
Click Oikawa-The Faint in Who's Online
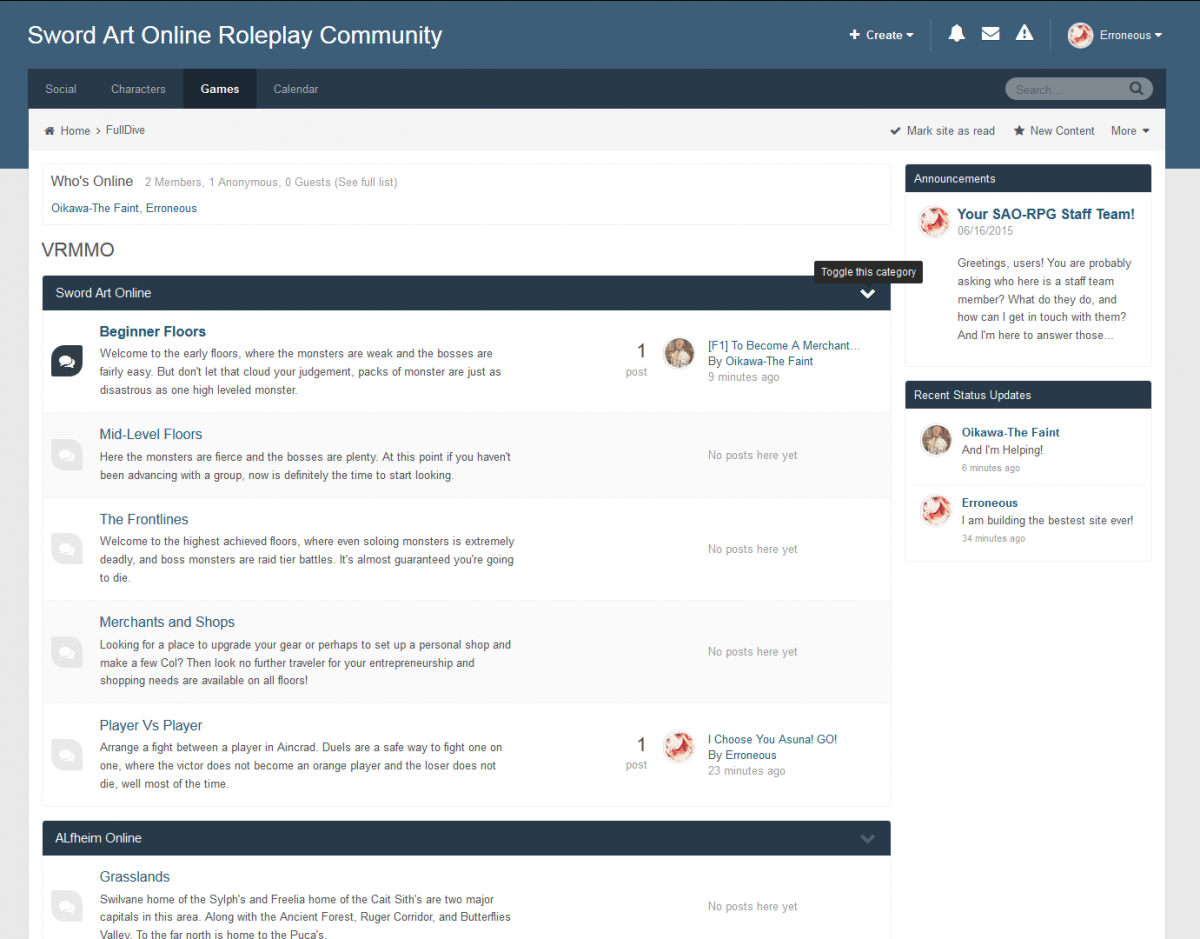coord(96,208)
